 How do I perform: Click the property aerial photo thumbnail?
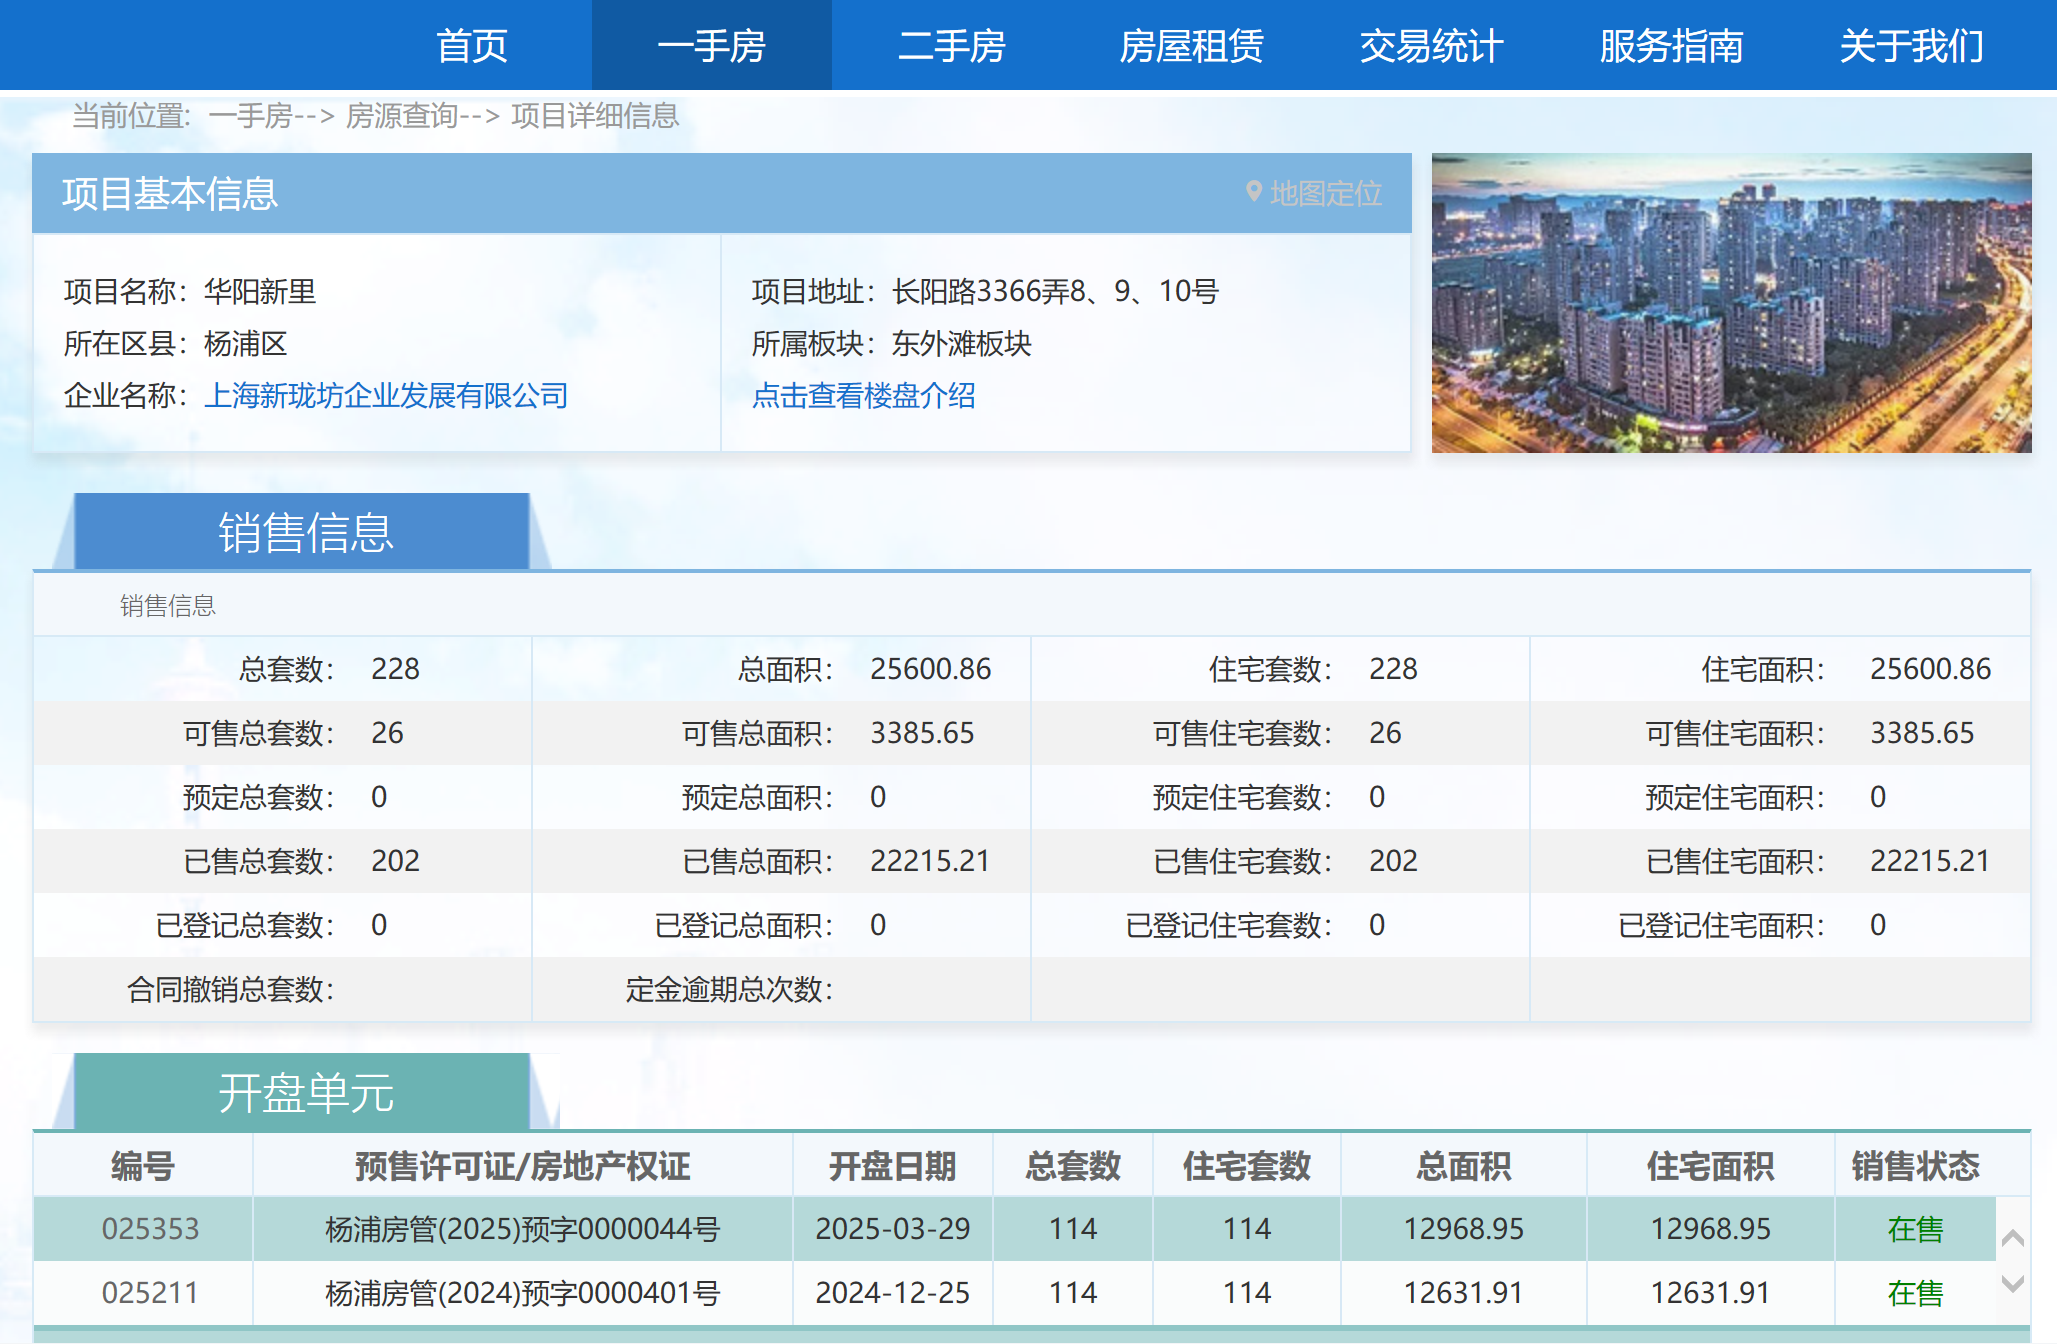coord(1730,302)
